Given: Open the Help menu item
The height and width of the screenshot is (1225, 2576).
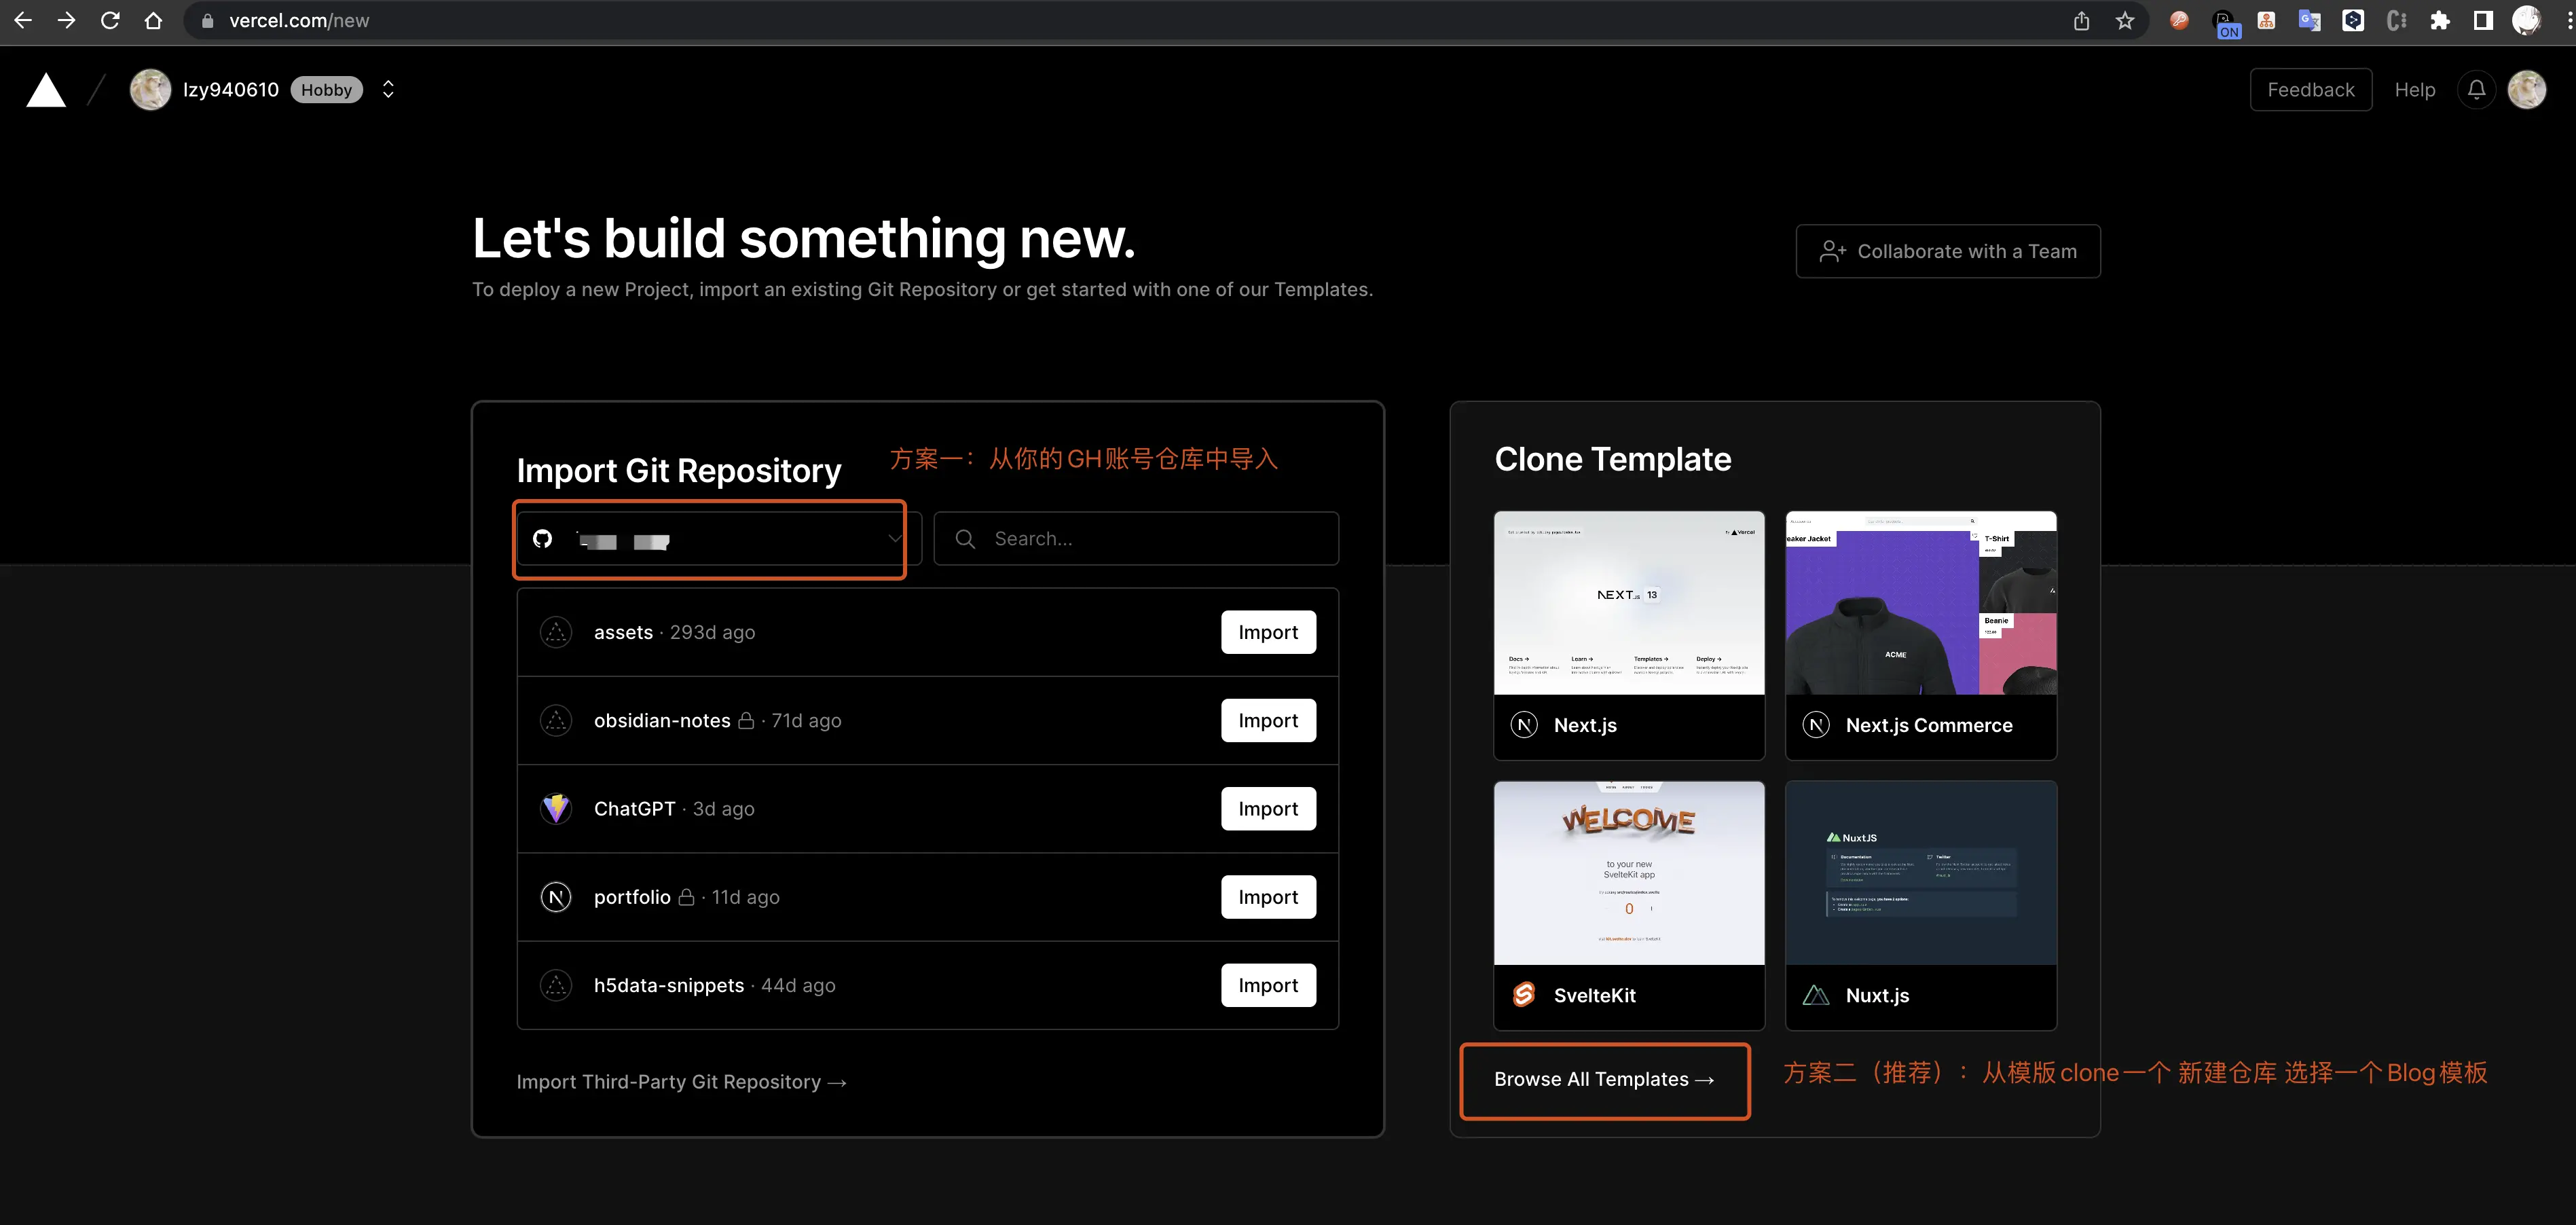Looking at the screenshot, I should coord(2414,90).
